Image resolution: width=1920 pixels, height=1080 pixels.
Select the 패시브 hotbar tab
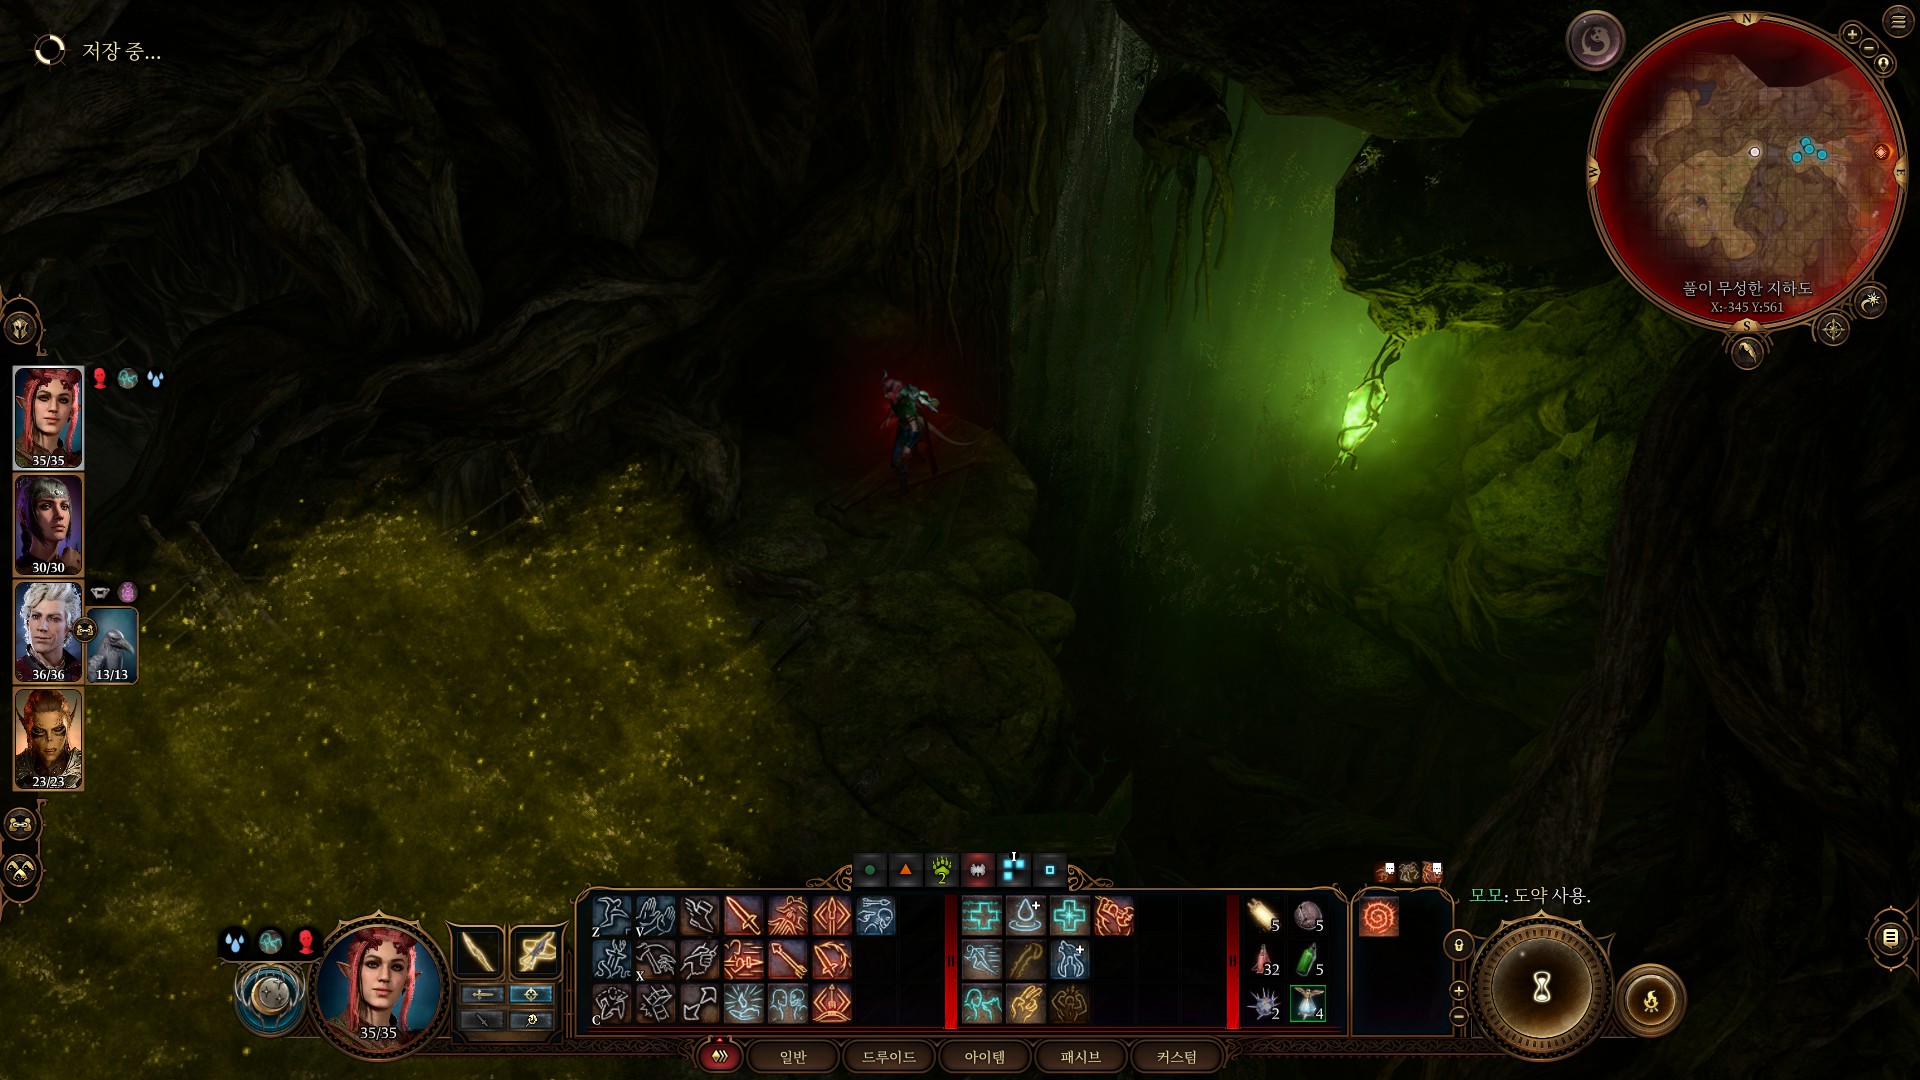click(1080, 1056)
